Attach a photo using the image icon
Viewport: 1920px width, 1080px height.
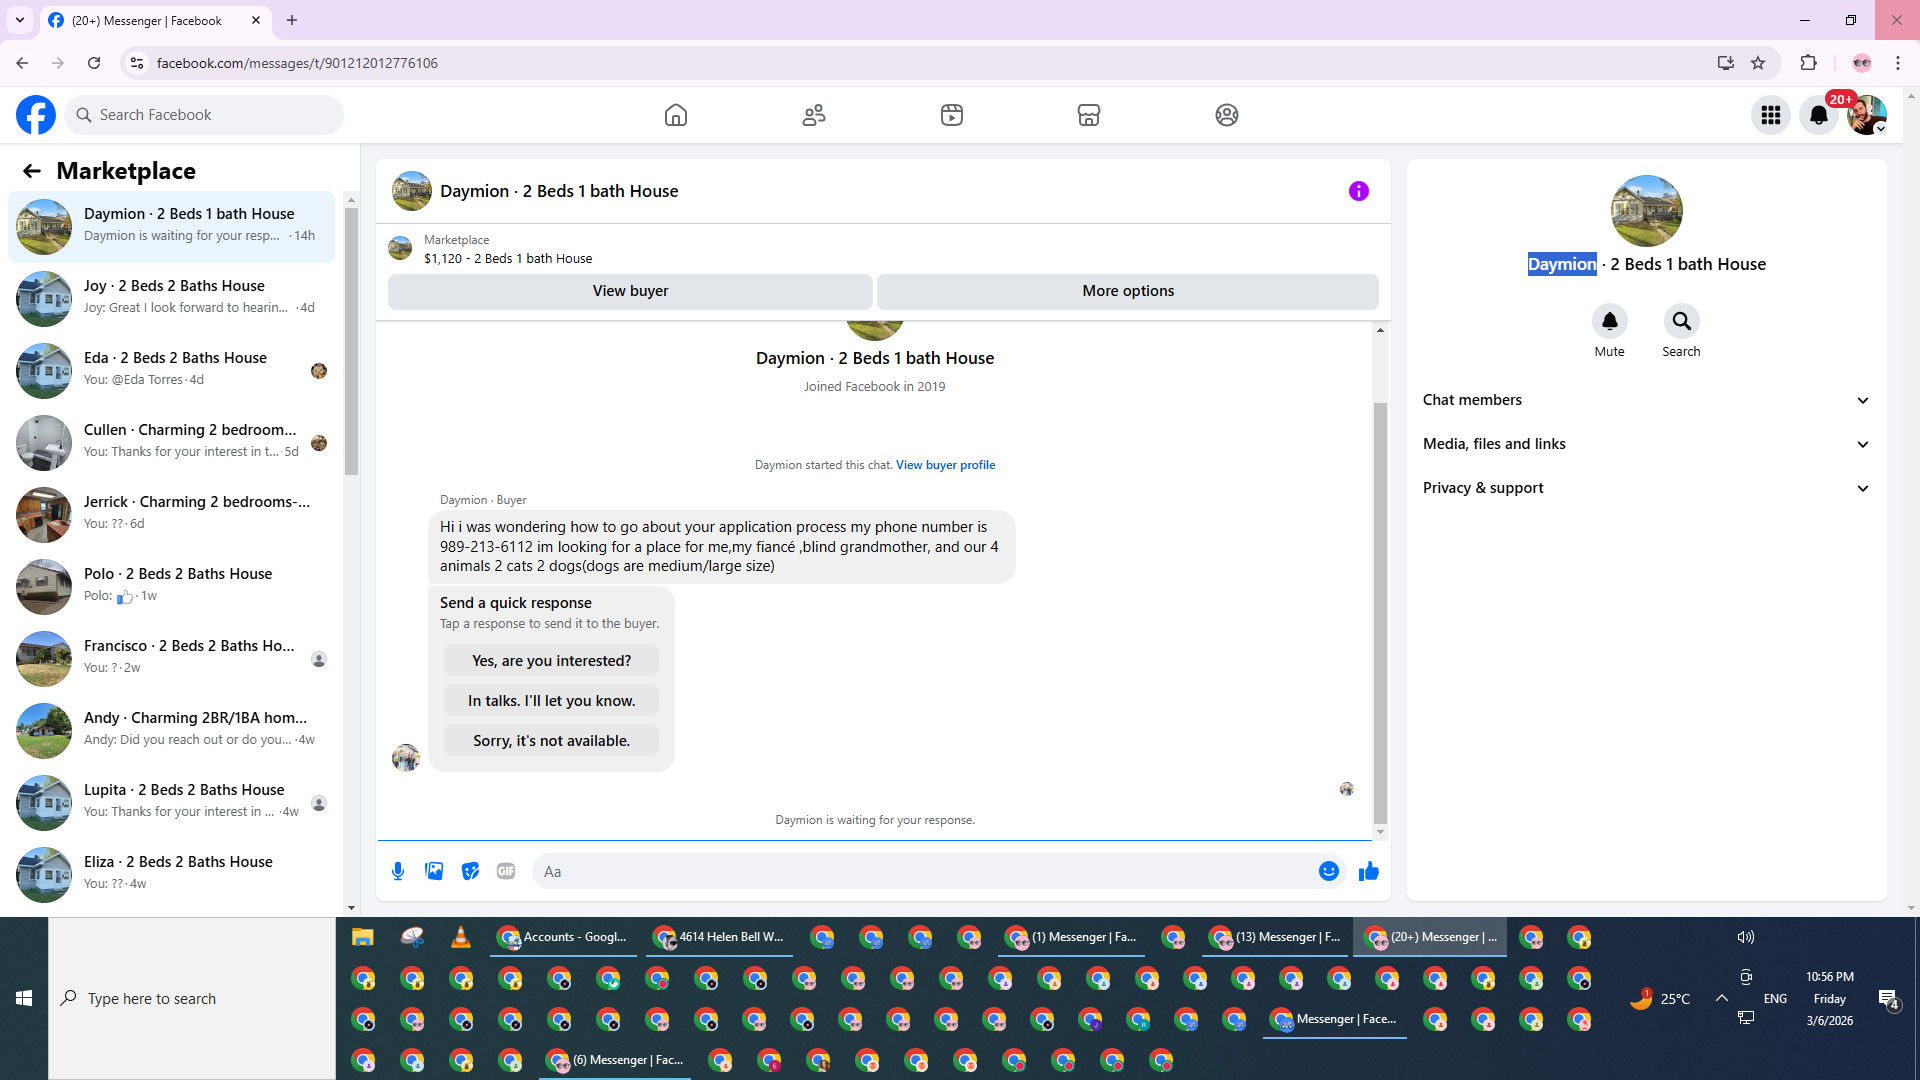[434, 871]
